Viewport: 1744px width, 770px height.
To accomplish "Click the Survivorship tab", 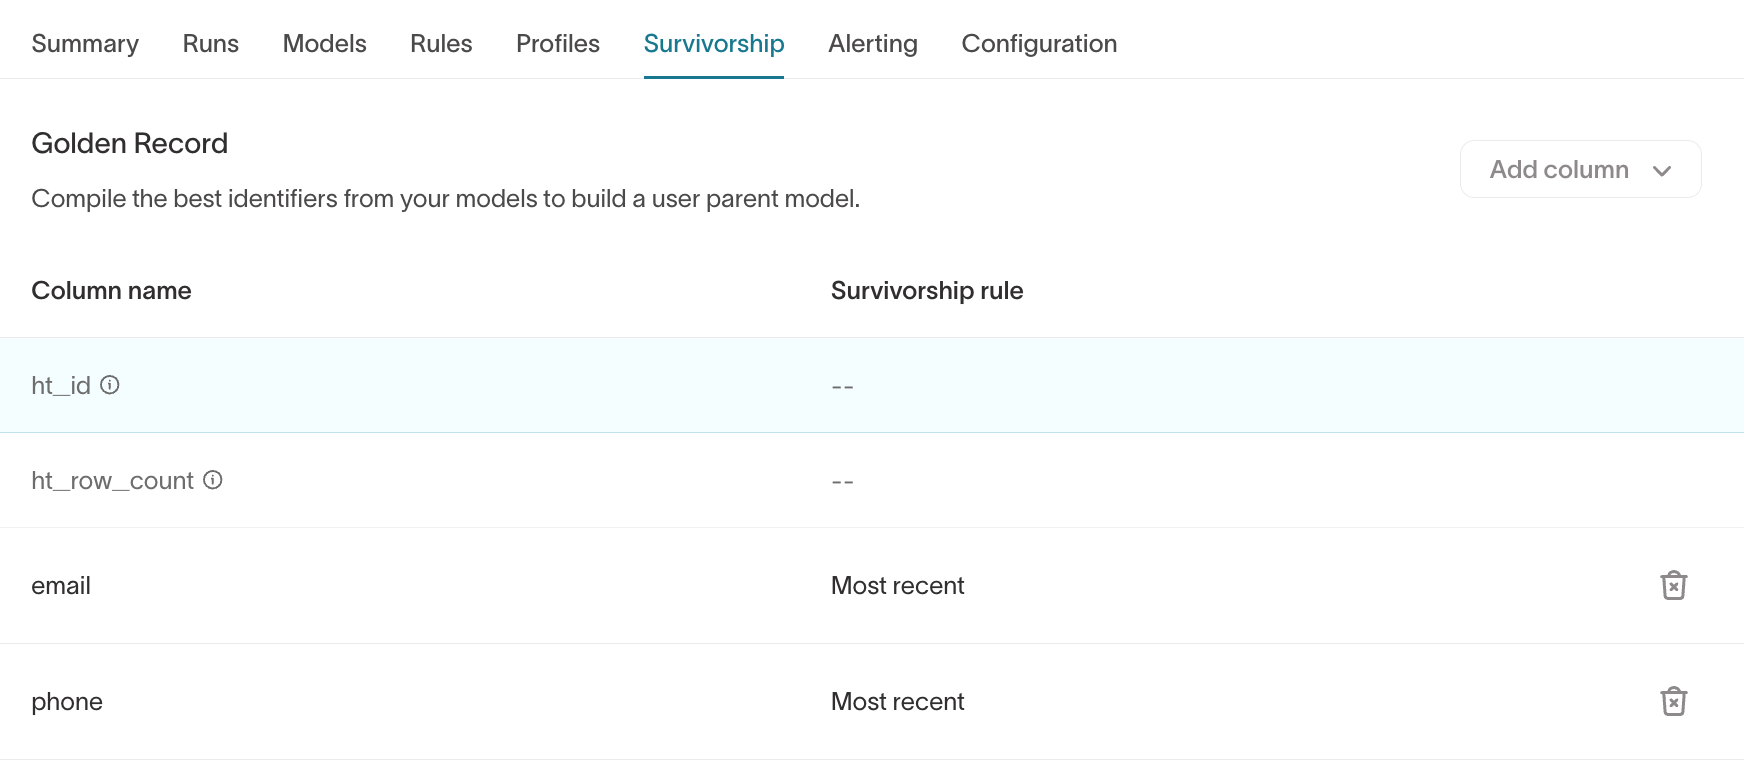I will click(713, 43).
